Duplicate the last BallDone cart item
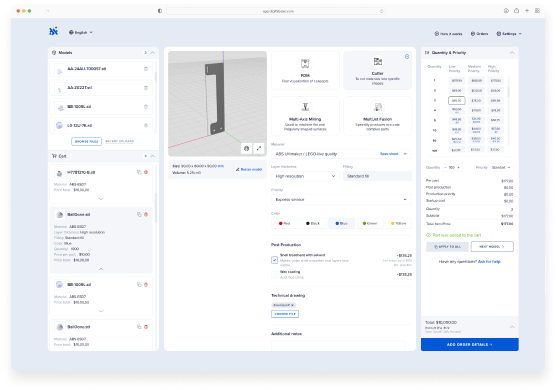Image resolution: width=558 pixels, height=391 pixels. 139,327
